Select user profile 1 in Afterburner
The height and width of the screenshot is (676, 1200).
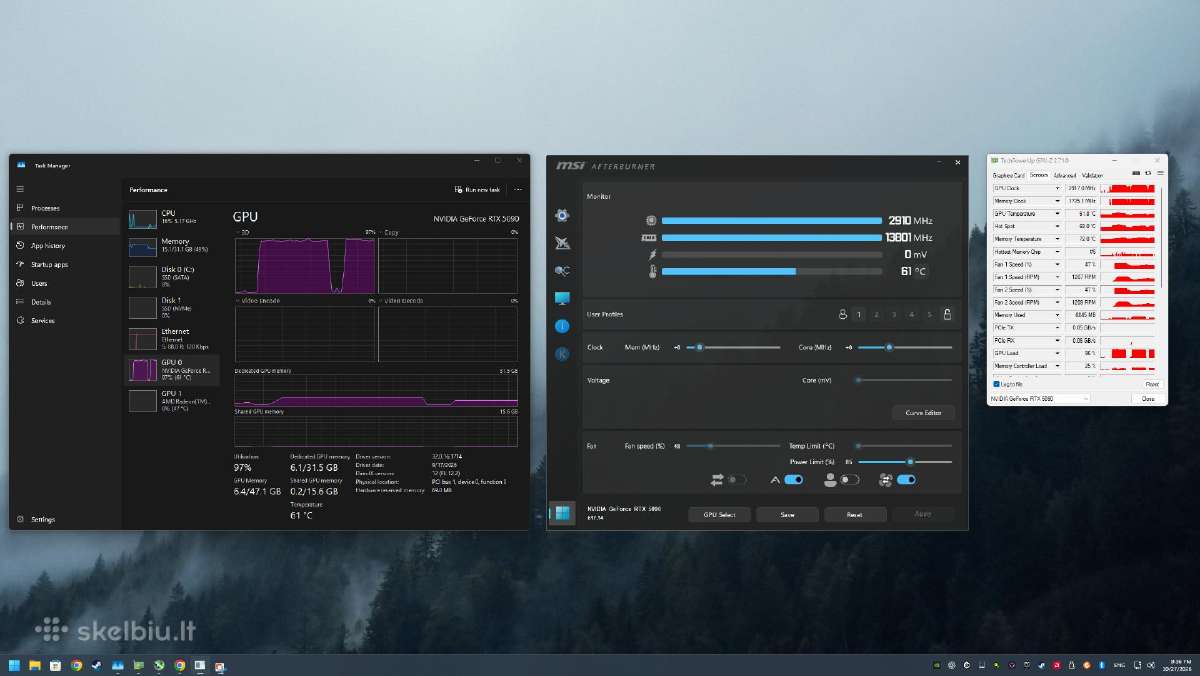tap(859, 315)
